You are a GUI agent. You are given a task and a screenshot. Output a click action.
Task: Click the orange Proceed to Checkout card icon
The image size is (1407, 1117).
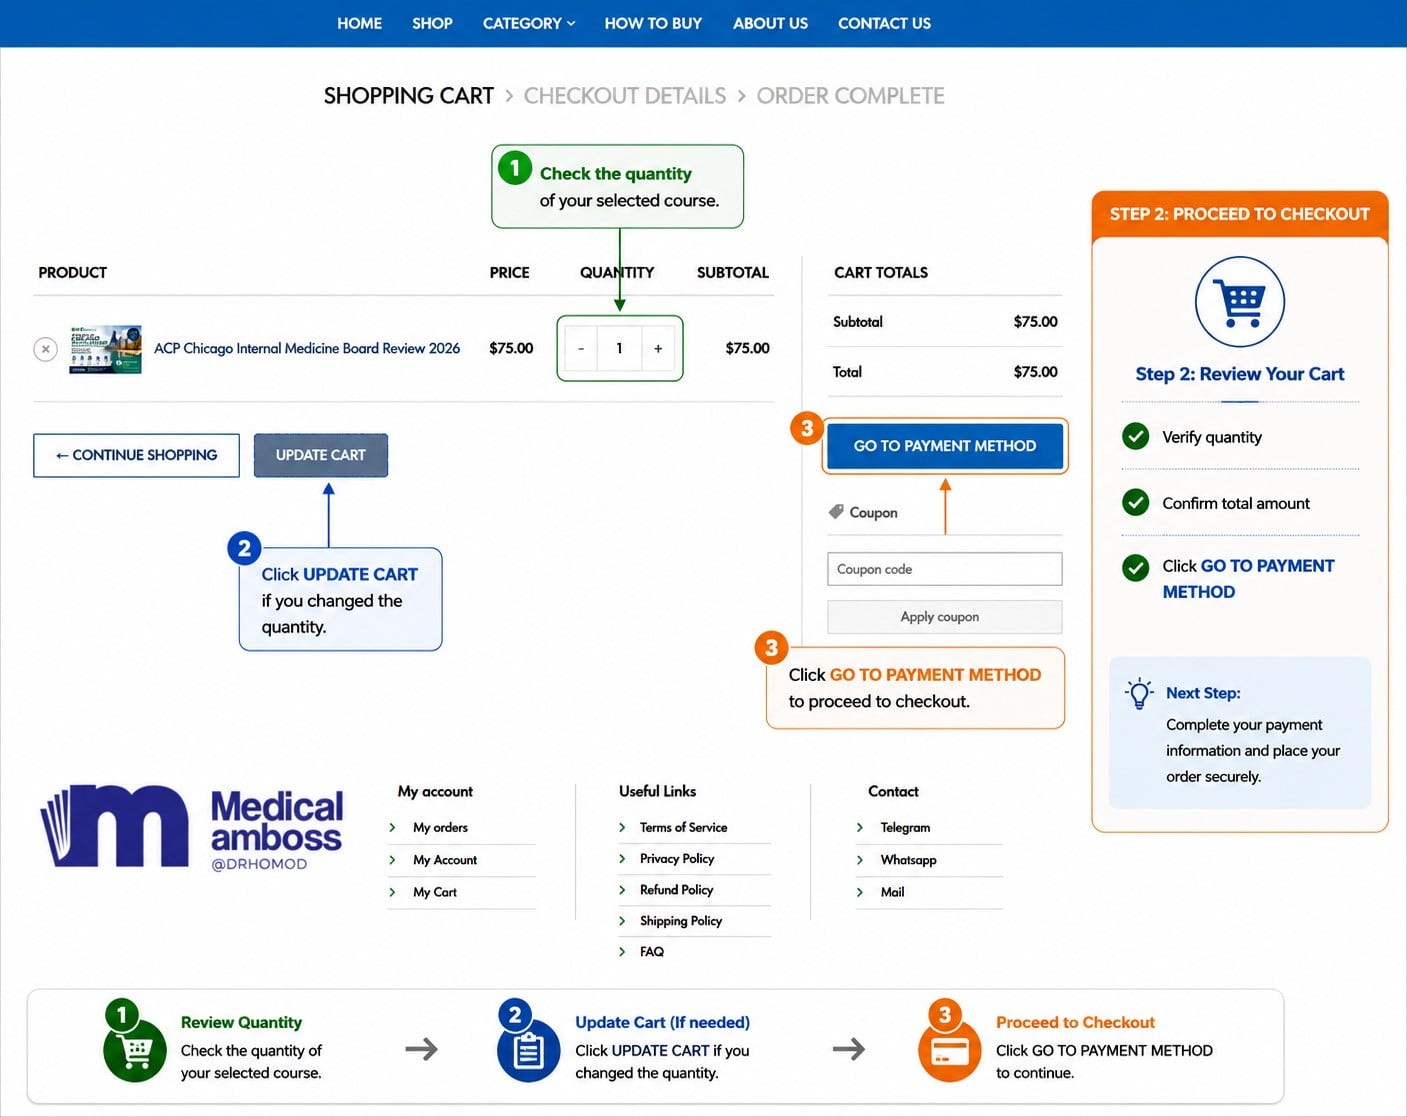949,1051
